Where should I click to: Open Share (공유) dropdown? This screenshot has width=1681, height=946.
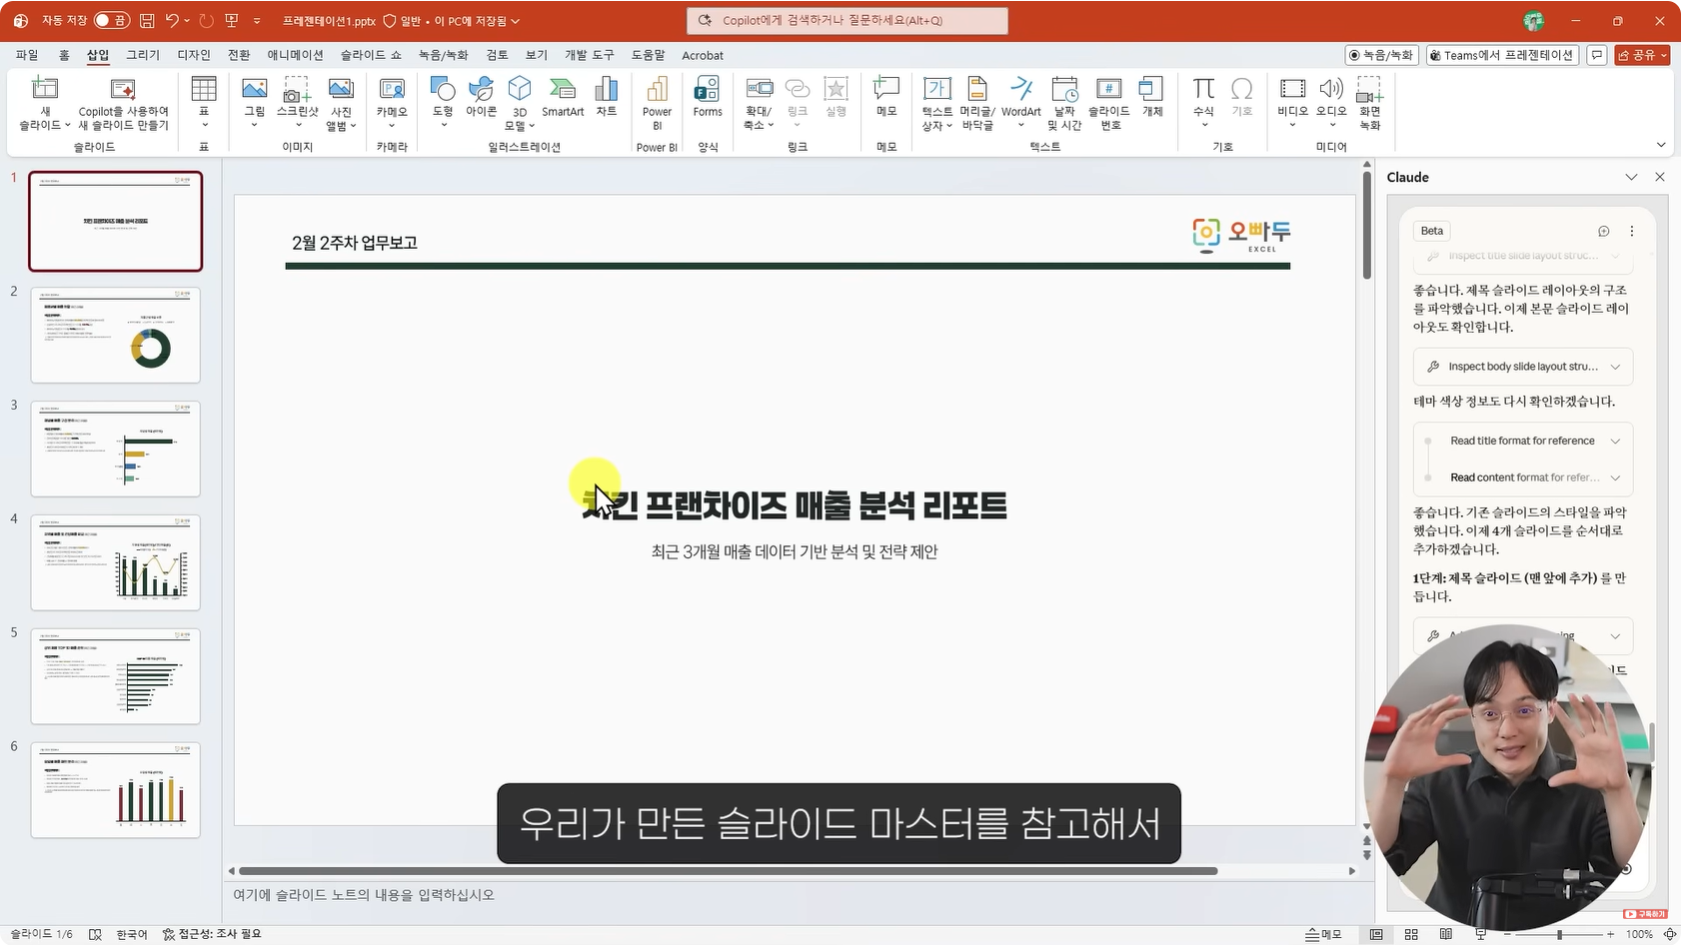click(1643, 55)
